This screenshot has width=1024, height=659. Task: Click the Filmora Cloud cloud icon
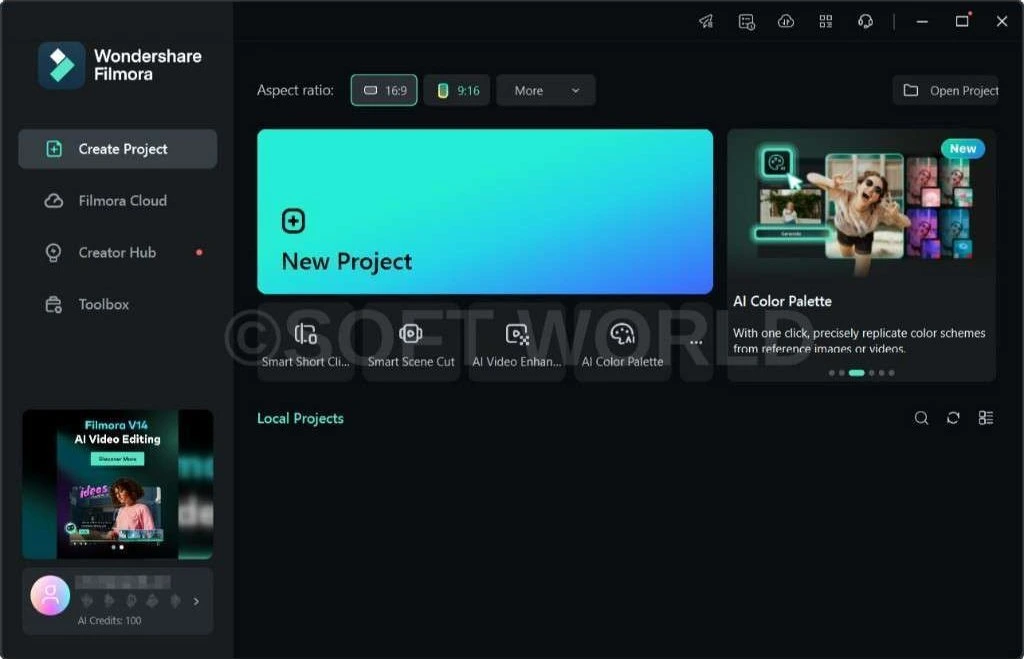[x=54, y=201]
